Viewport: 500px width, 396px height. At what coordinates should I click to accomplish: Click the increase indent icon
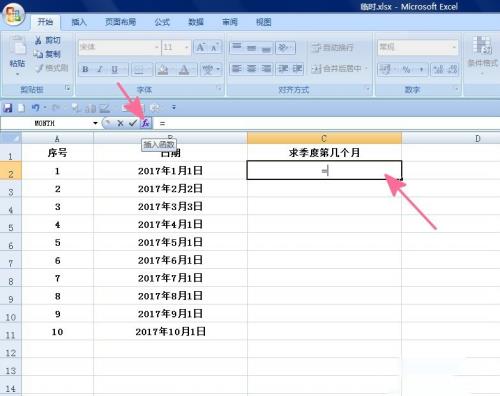pos(297,69)
